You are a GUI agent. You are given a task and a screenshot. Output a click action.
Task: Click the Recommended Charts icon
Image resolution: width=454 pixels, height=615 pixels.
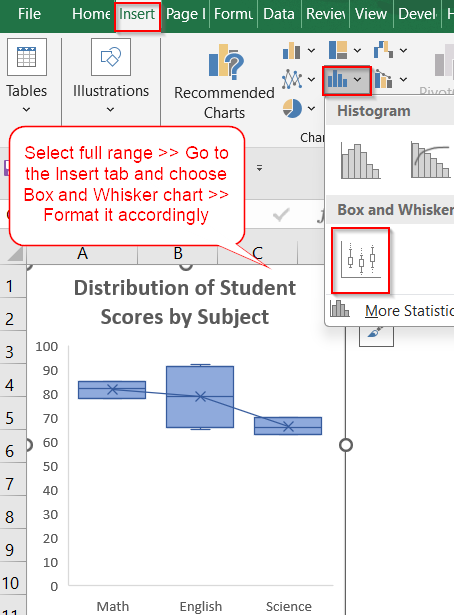pos(227,60)
